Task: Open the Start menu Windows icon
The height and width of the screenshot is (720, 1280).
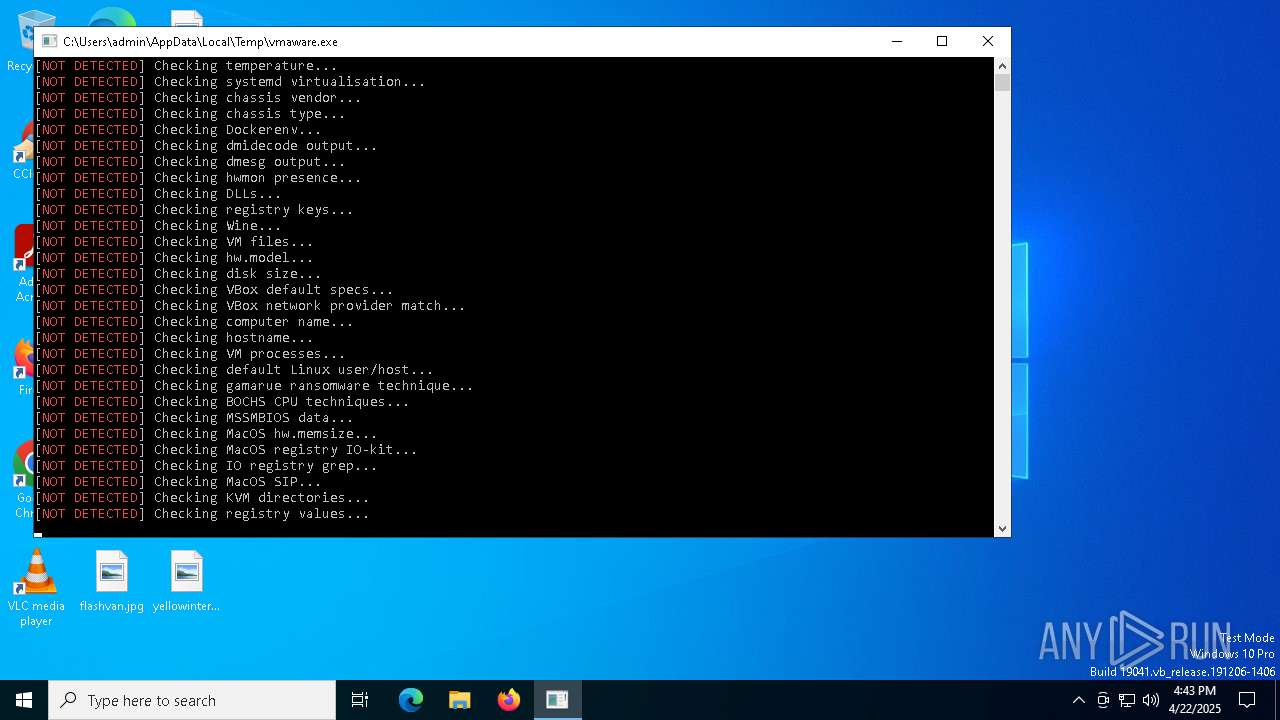Action: pyautogui.click(x=24, y=700)
